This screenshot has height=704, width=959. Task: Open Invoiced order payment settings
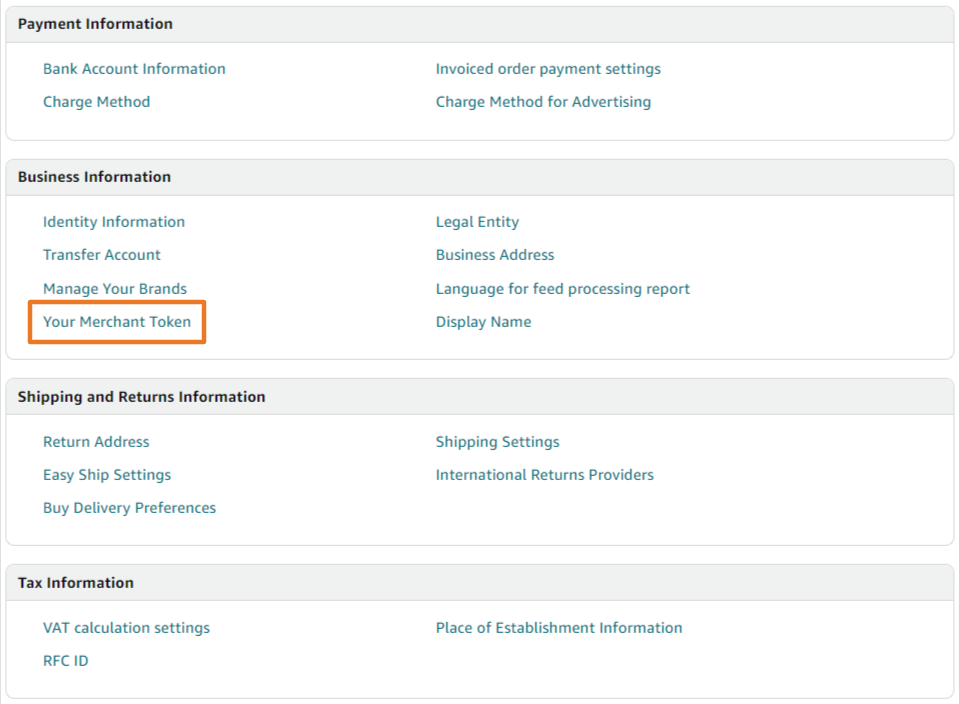click(x=548, y=69)
